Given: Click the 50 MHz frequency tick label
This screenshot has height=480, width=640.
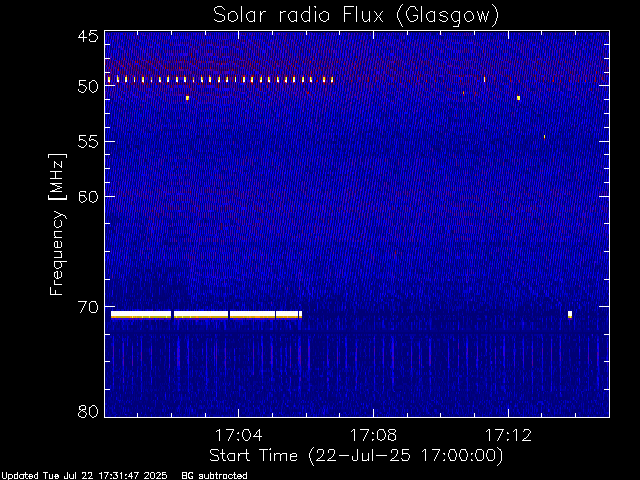Looking at the screenshot, I should (x=88, y=86).
